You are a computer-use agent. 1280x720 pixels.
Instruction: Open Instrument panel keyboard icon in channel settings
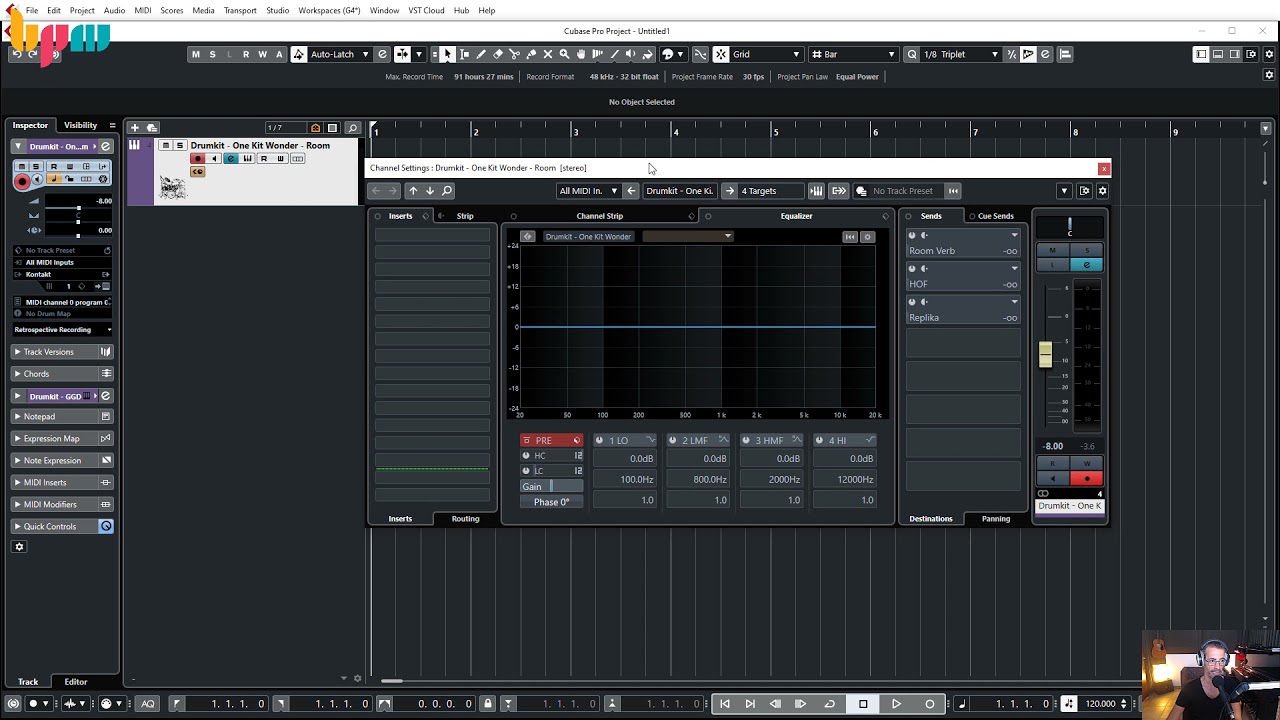pyautogui.click(x=816, y=191)
